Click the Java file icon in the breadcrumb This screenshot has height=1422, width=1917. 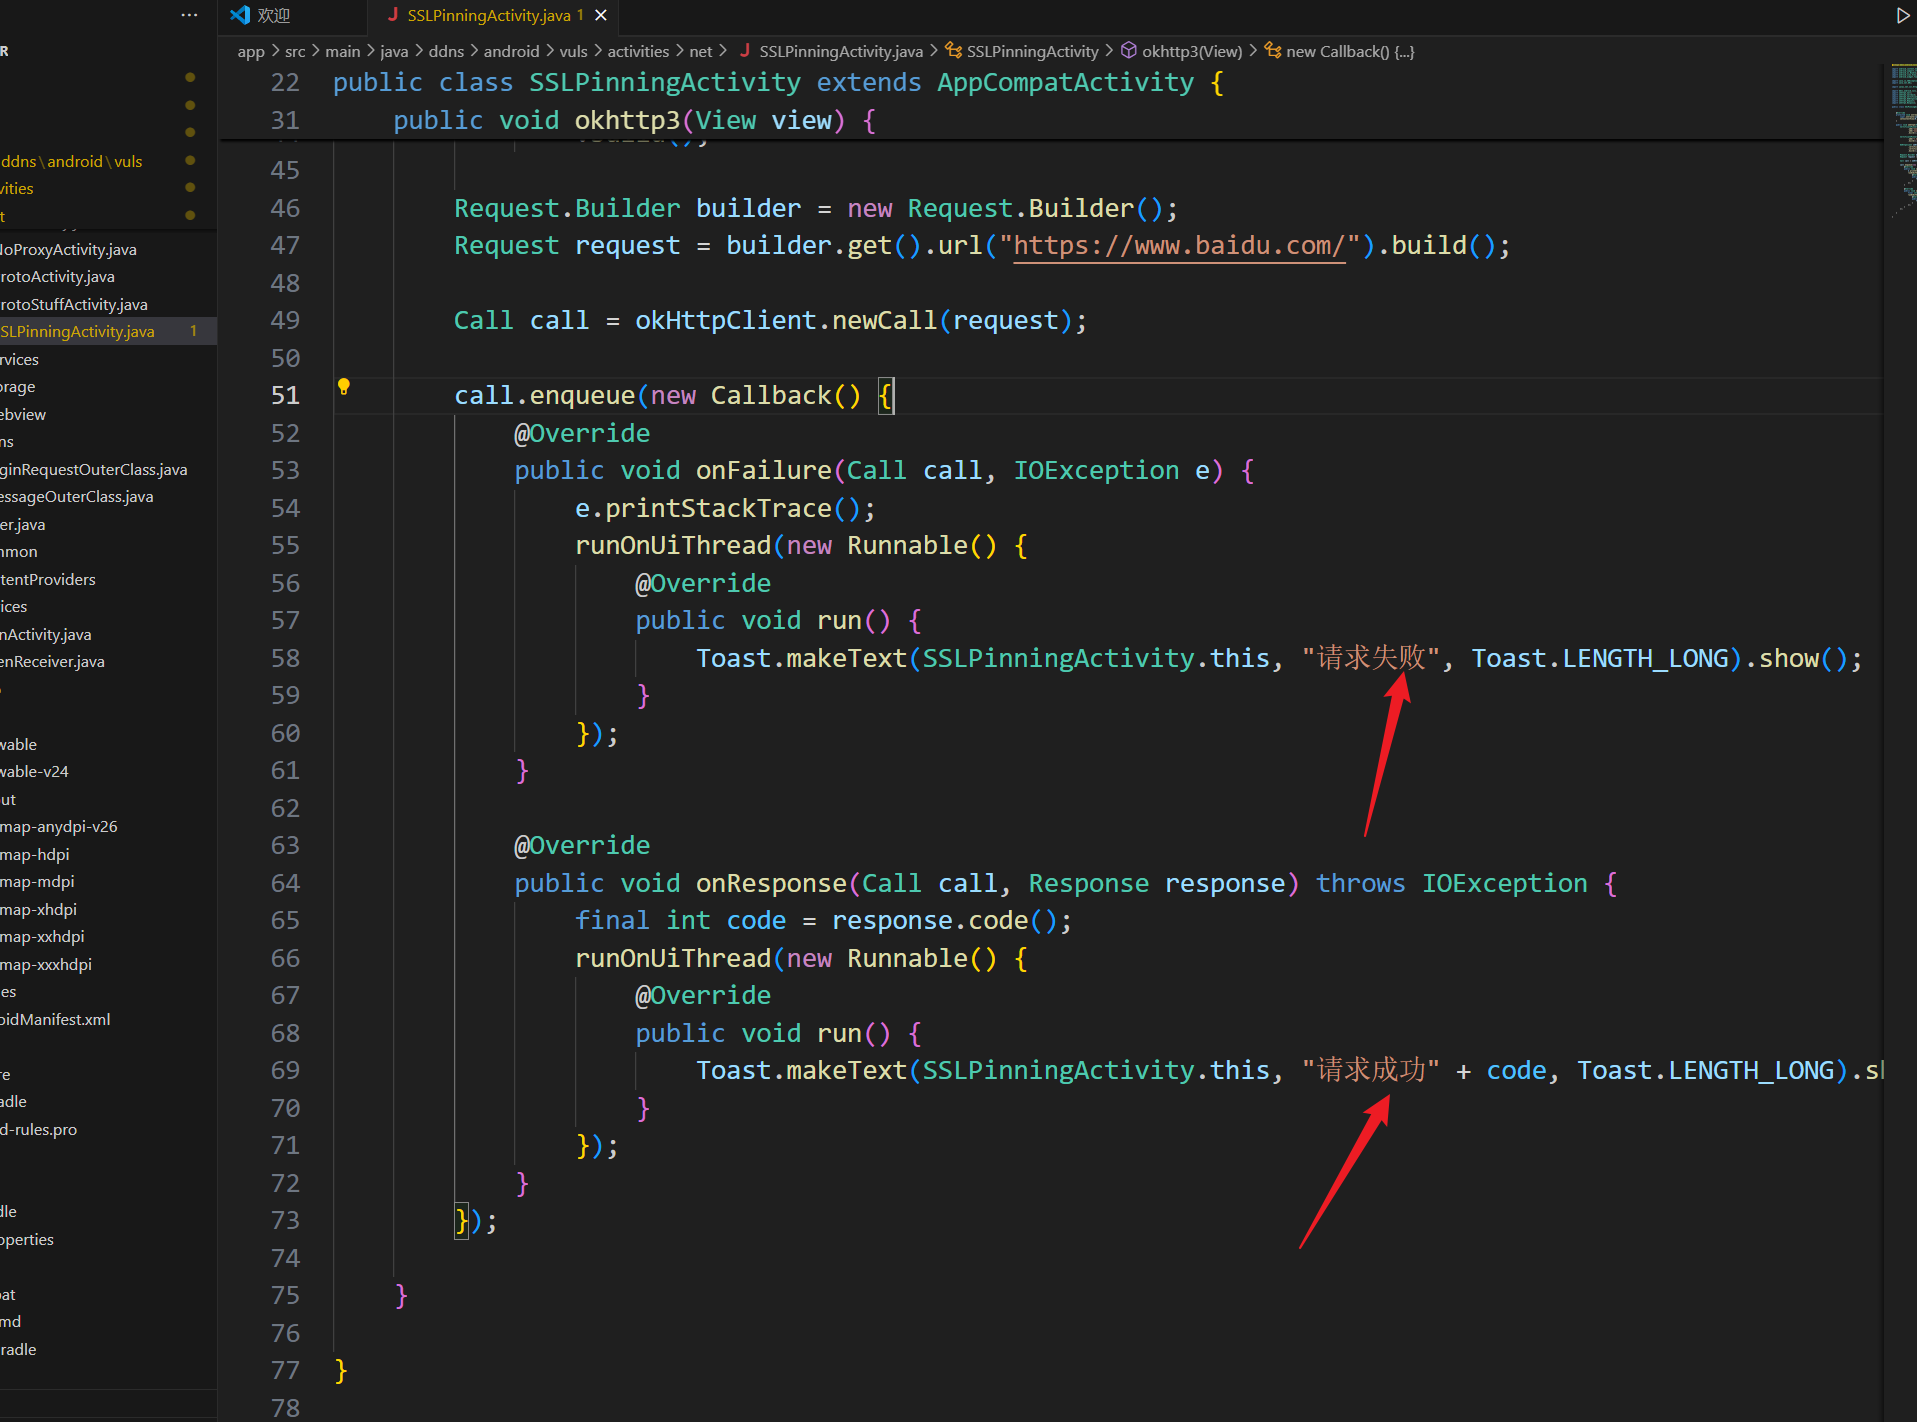tap(745, 50)
